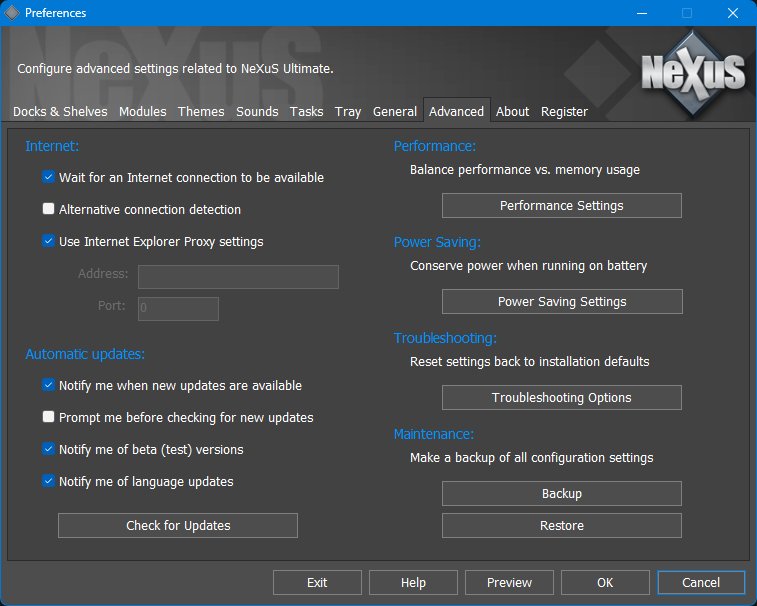The height and width of the screenshot is (606, 757).
Task: Click the Automatic updates: heading
Action: coord(85,354)
